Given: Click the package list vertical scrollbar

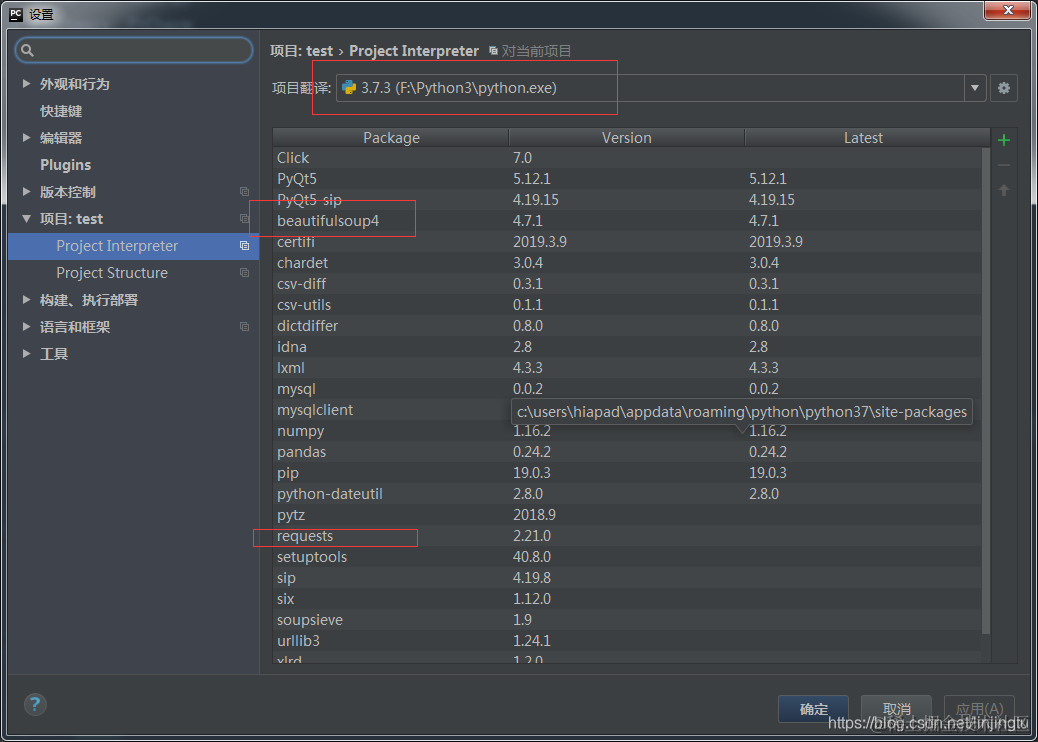Looking at the screenshot, I should point(986,391).
